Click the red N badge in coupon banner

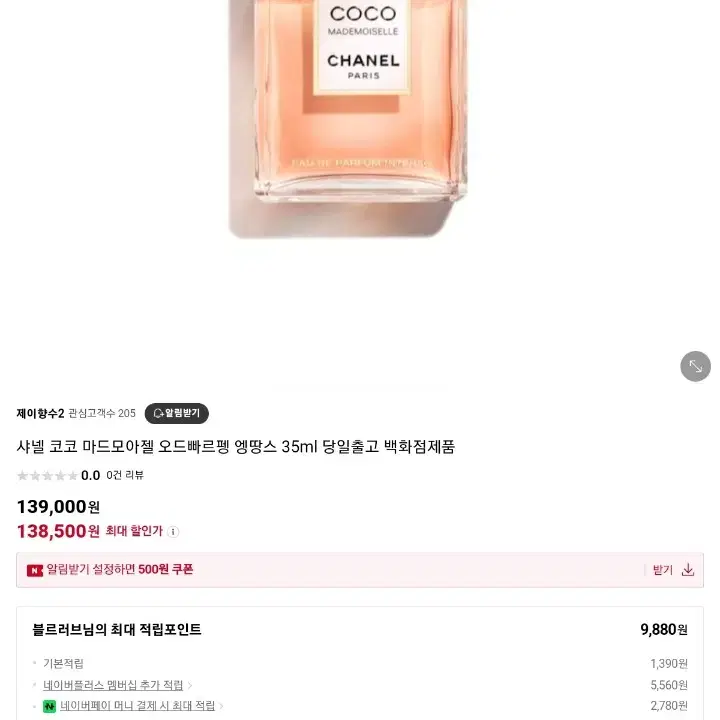point(34,570)
